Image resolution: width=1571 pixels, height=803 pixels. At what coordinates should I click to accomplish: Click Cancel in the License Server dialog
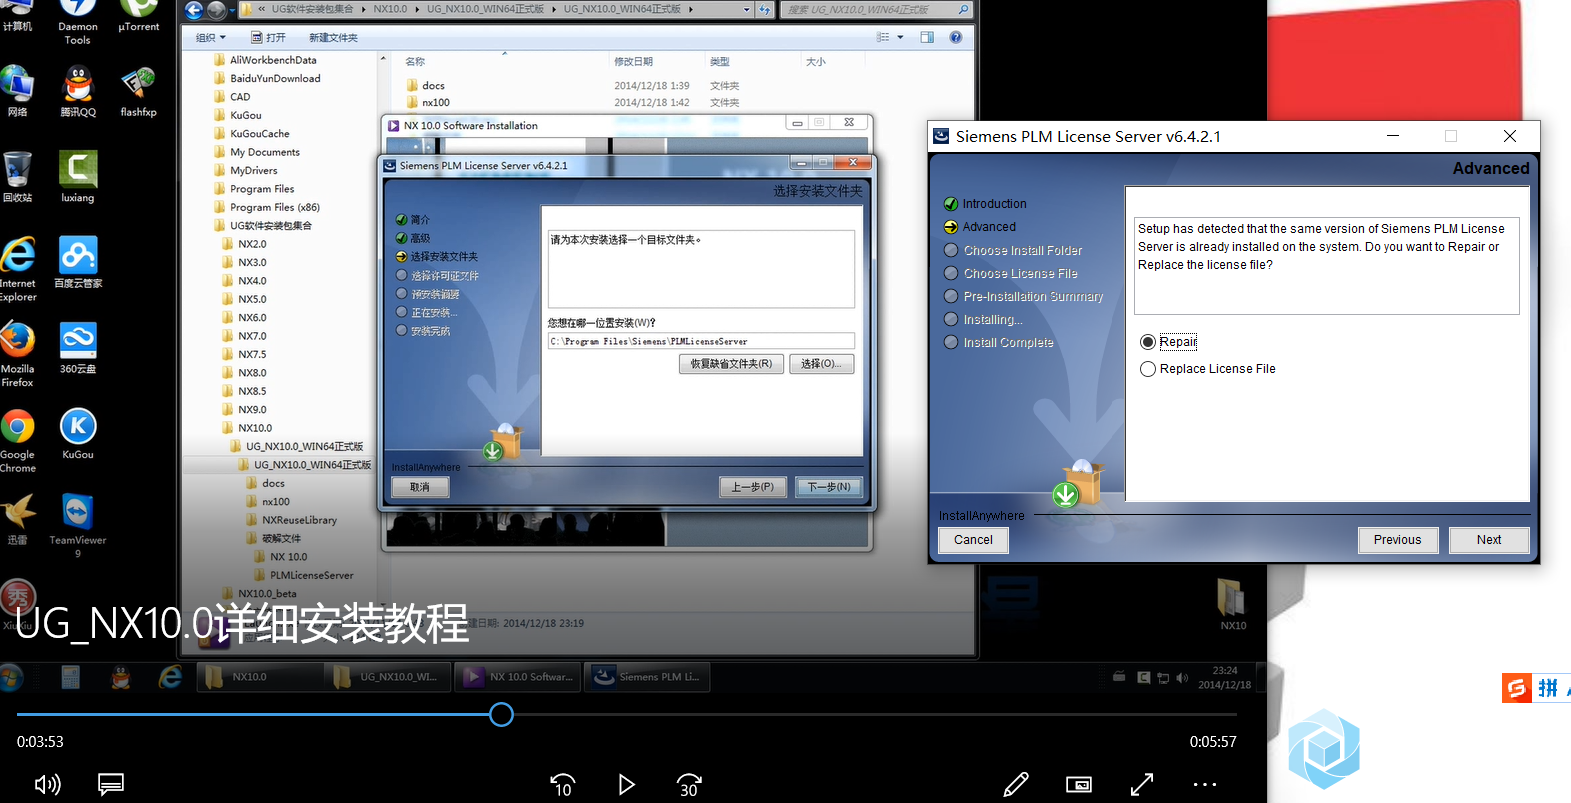(973, 540)
